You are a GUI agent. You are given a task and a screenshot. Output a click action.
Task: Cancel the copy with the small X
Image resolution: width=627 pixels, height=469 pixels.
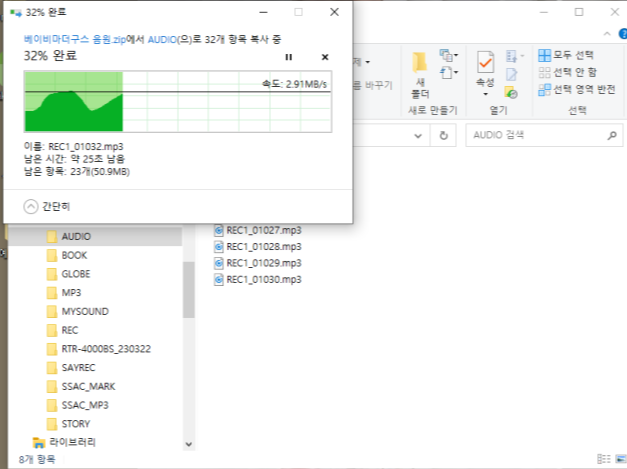click(x=325, y=57)
